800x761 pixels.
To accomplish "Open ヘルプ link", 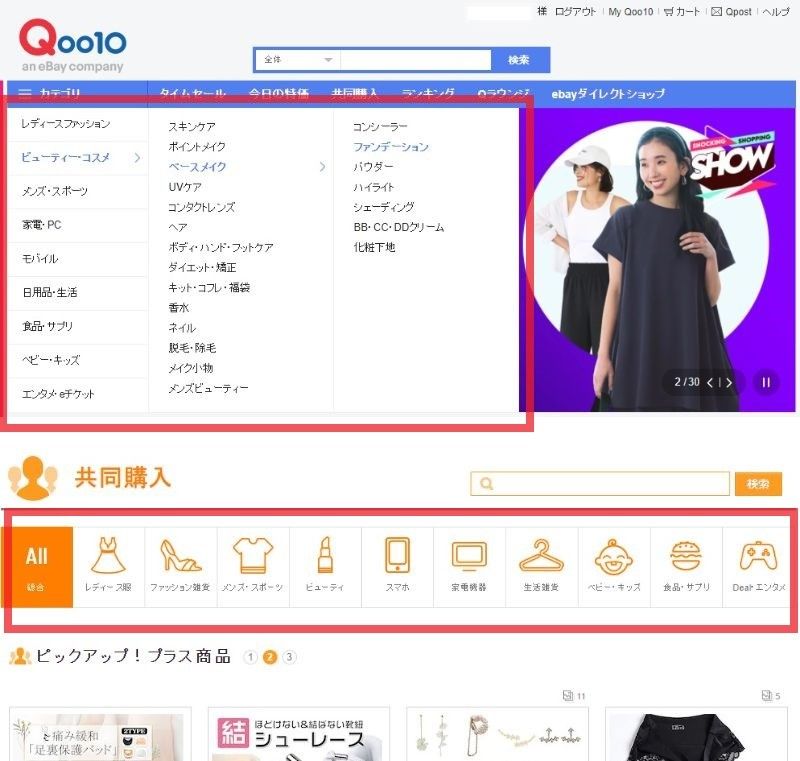I will [776, 11].
